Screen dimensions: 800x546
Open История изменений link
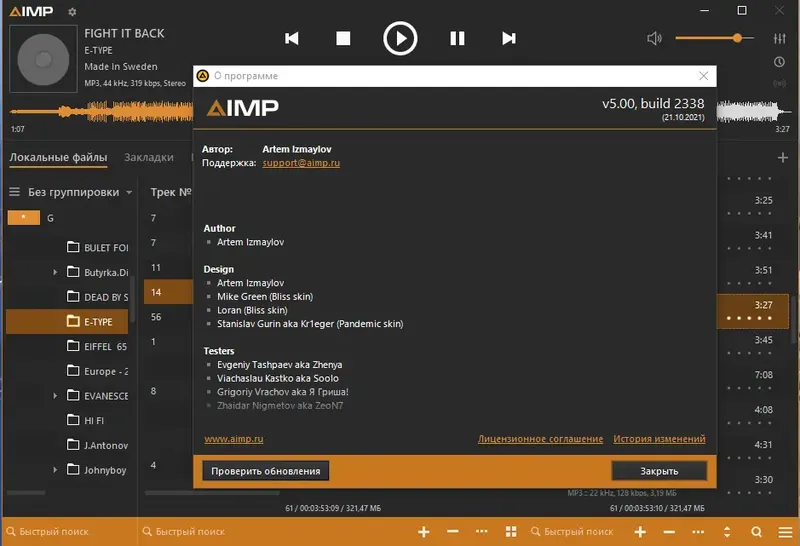[659, 439]
